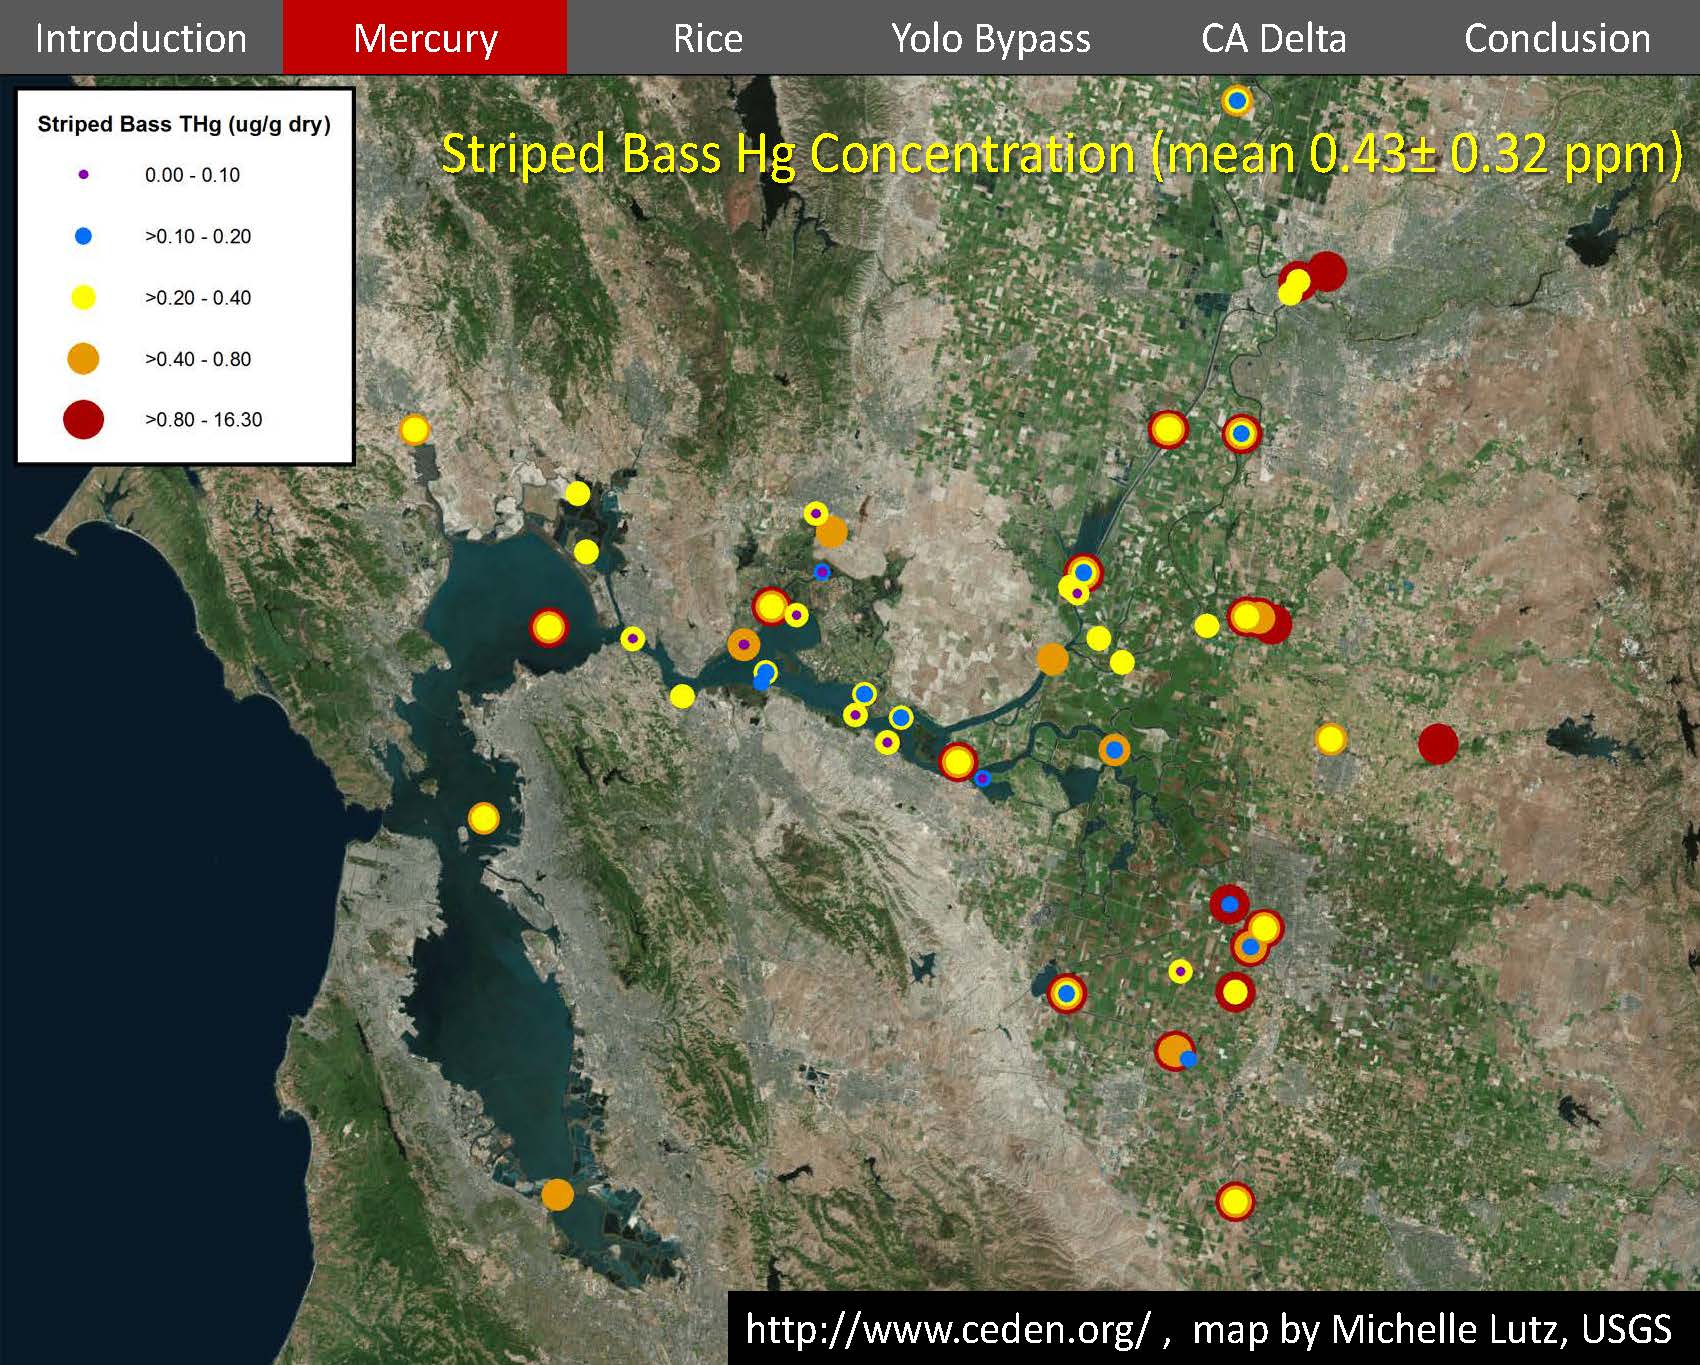Click the topmost blue-centered map marker
This screenshot has width=1700, height=1365.
pos(1237,101)
